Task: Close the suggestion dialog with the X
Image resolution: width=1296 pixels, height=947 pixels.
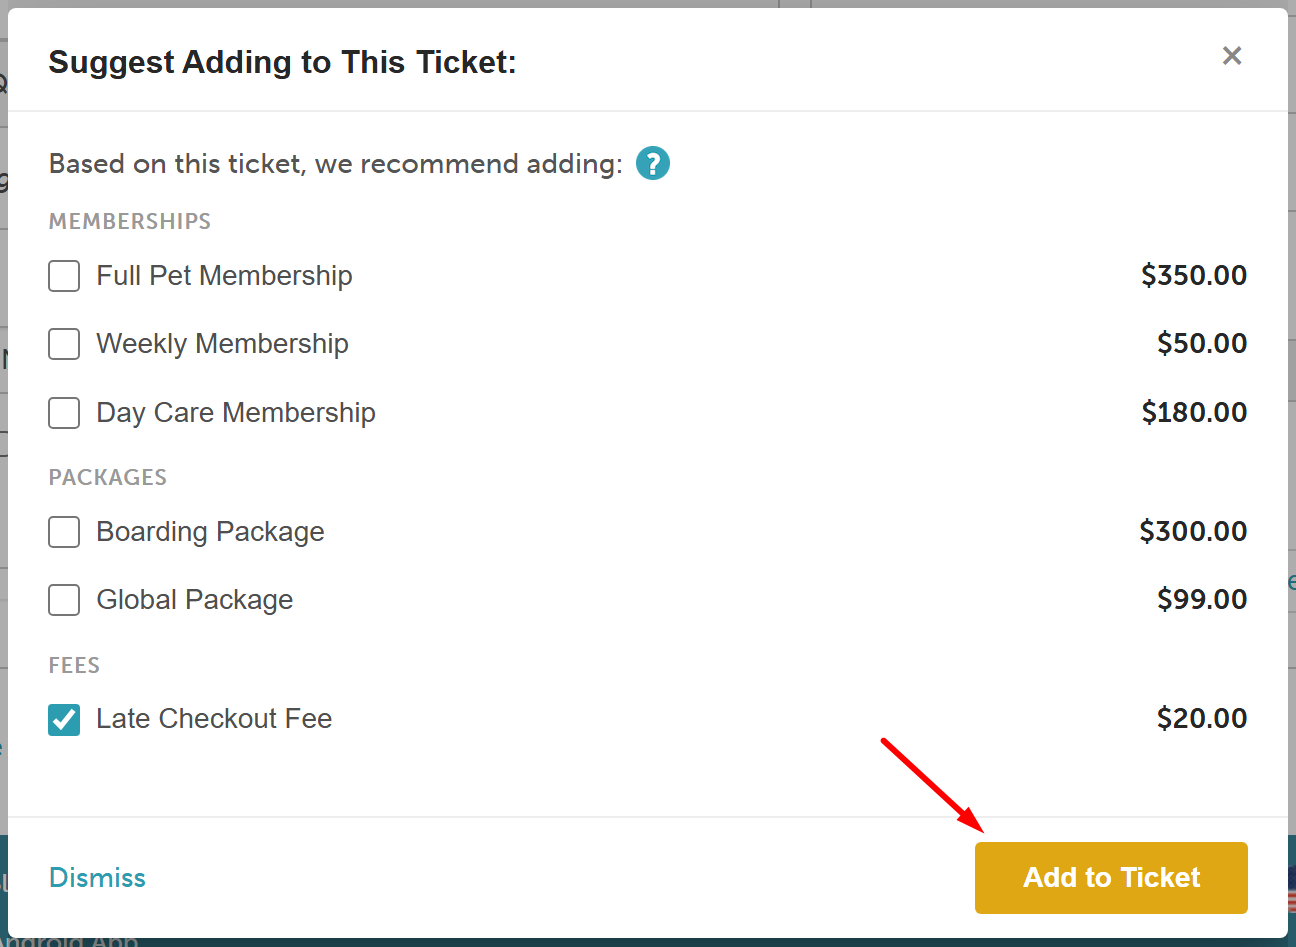Action: click(x=1232, y=56)
